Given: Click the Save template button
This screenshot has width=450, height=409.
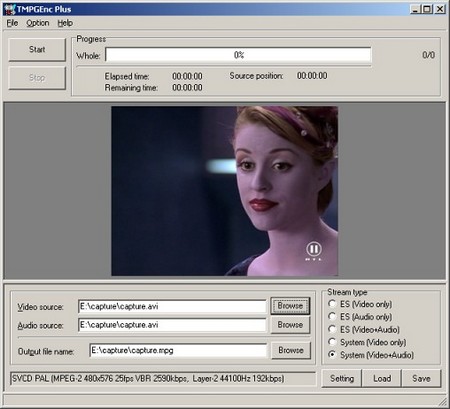Looking at the screenshot, I should click(421, 378).
